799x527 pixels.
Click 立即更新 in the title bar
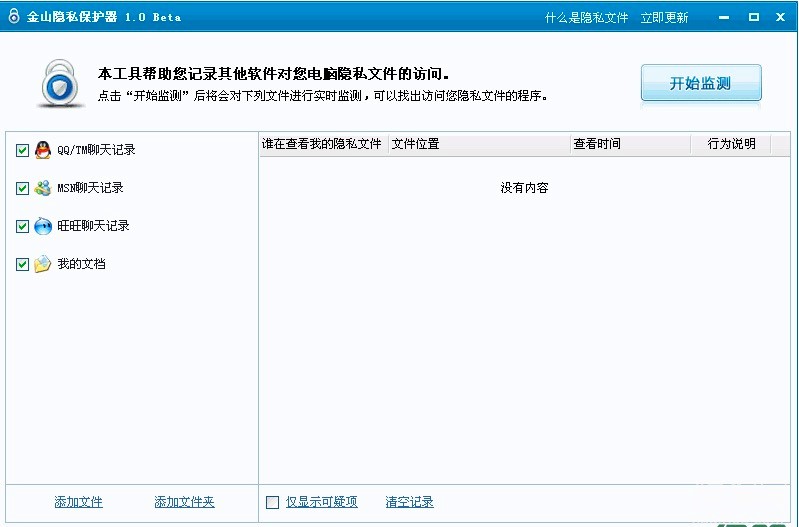[x=664, y=18]
